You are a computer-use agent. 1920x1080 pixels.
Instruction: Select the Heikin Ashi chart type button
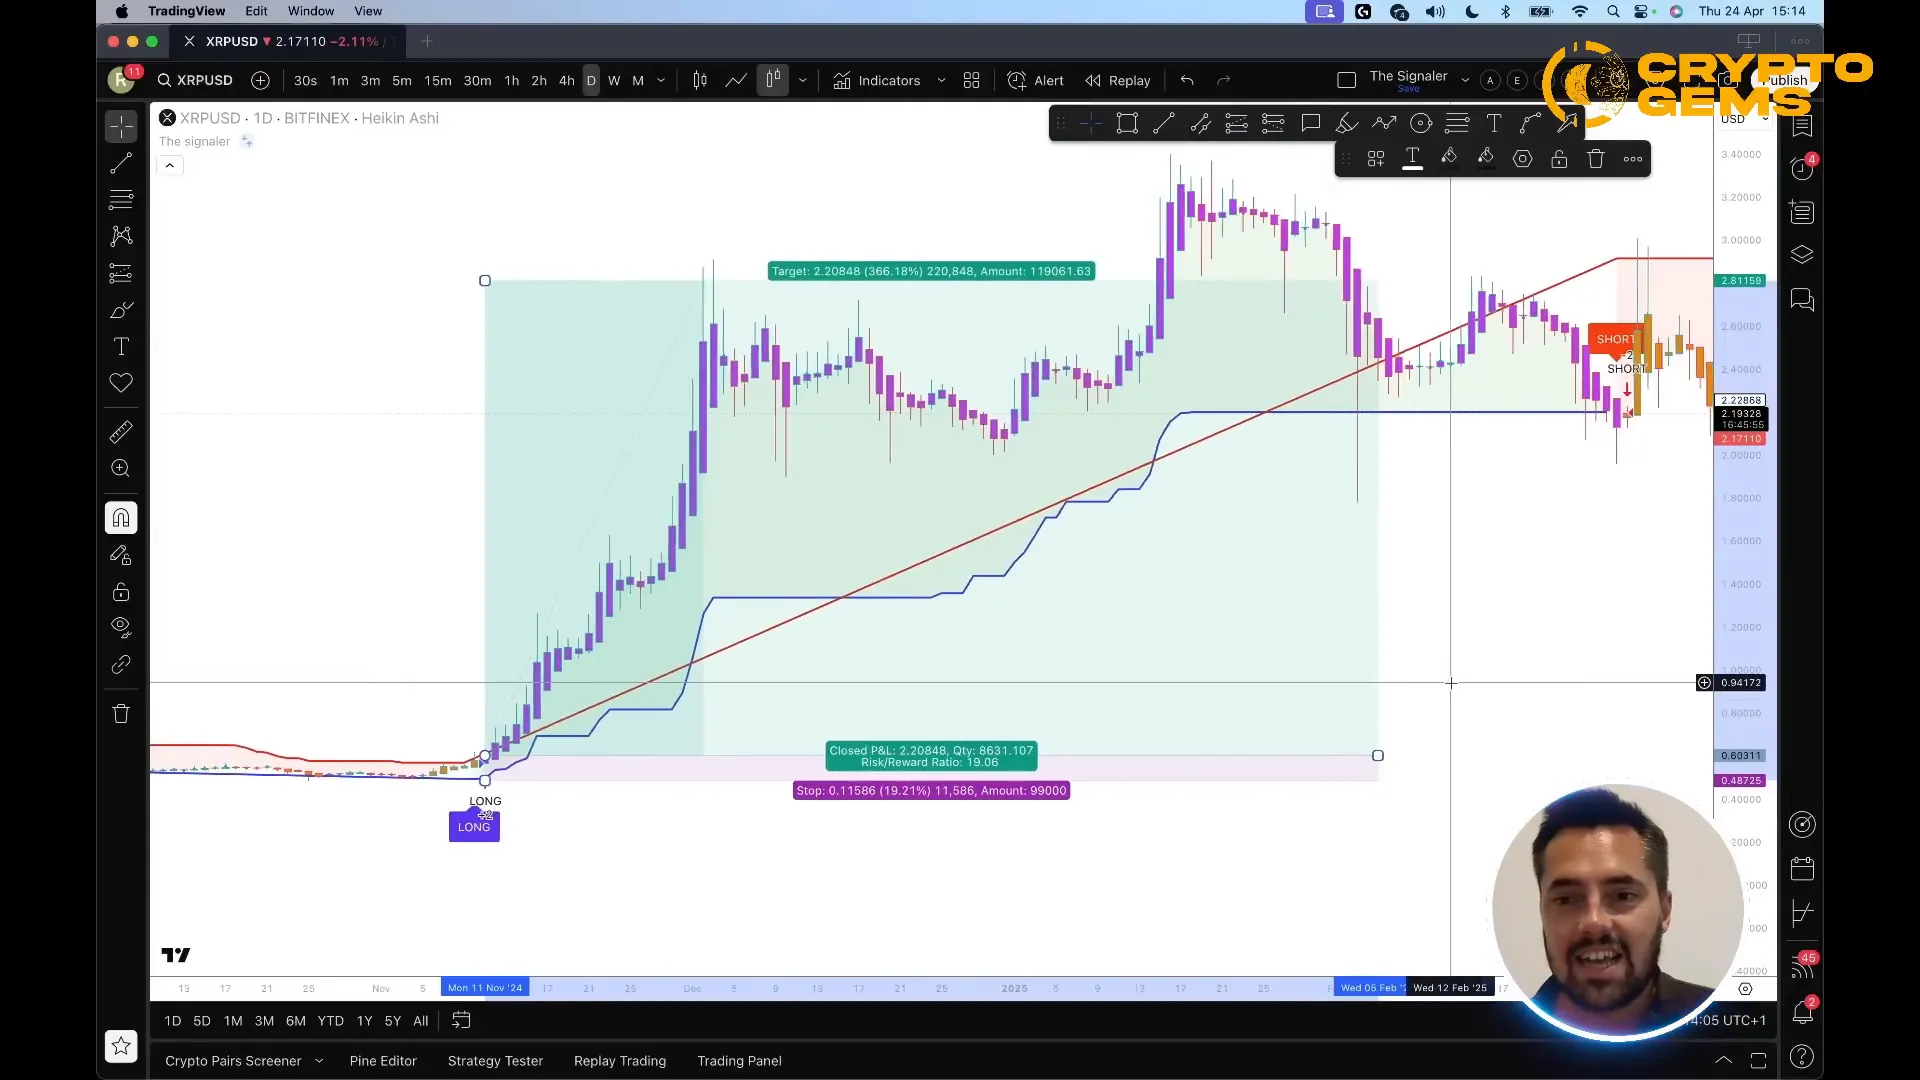click(773, 80)
